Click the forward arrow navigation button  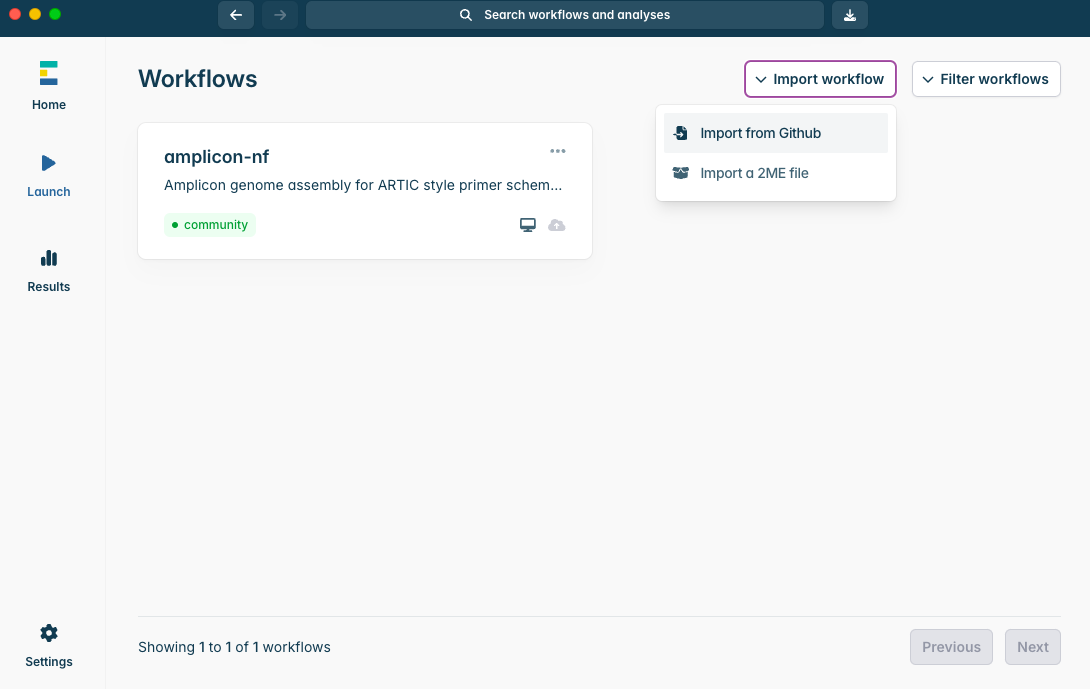(280, 15)
